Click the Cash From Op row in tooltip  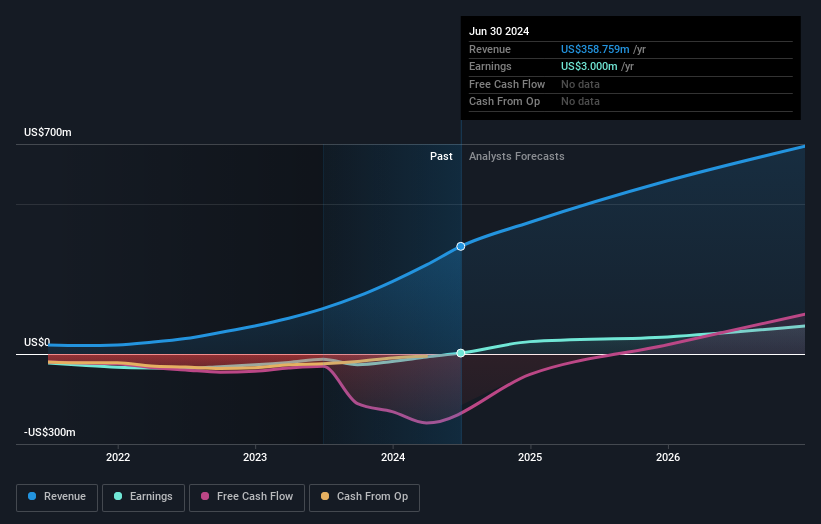tap(630, 102)
